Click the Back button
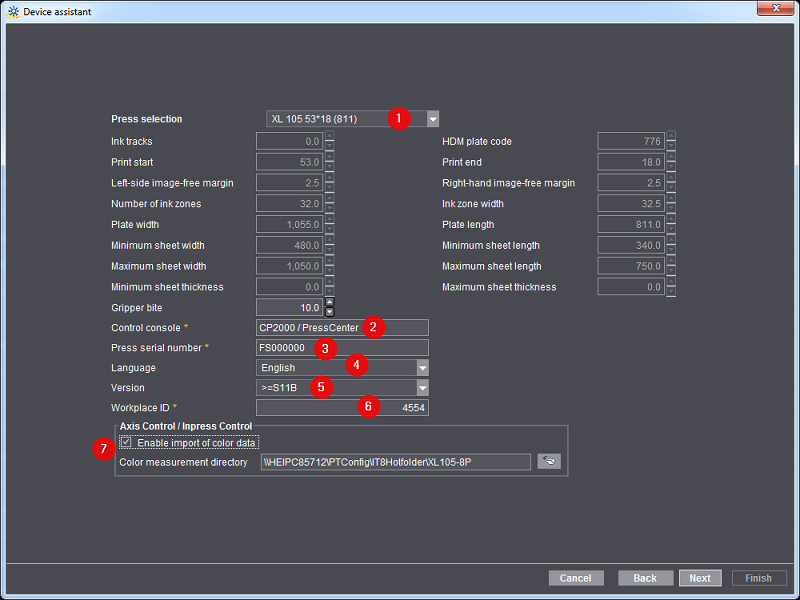Image resolution: width=800 pixels, height=600 pixels. [x=645, y=577]
